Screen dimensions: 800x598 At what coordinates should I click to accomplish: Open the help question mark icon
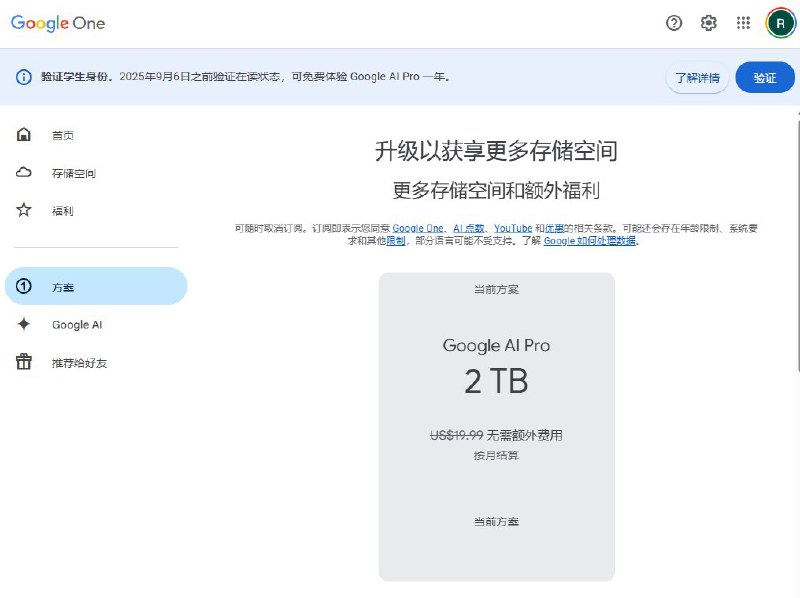point(674,23)
